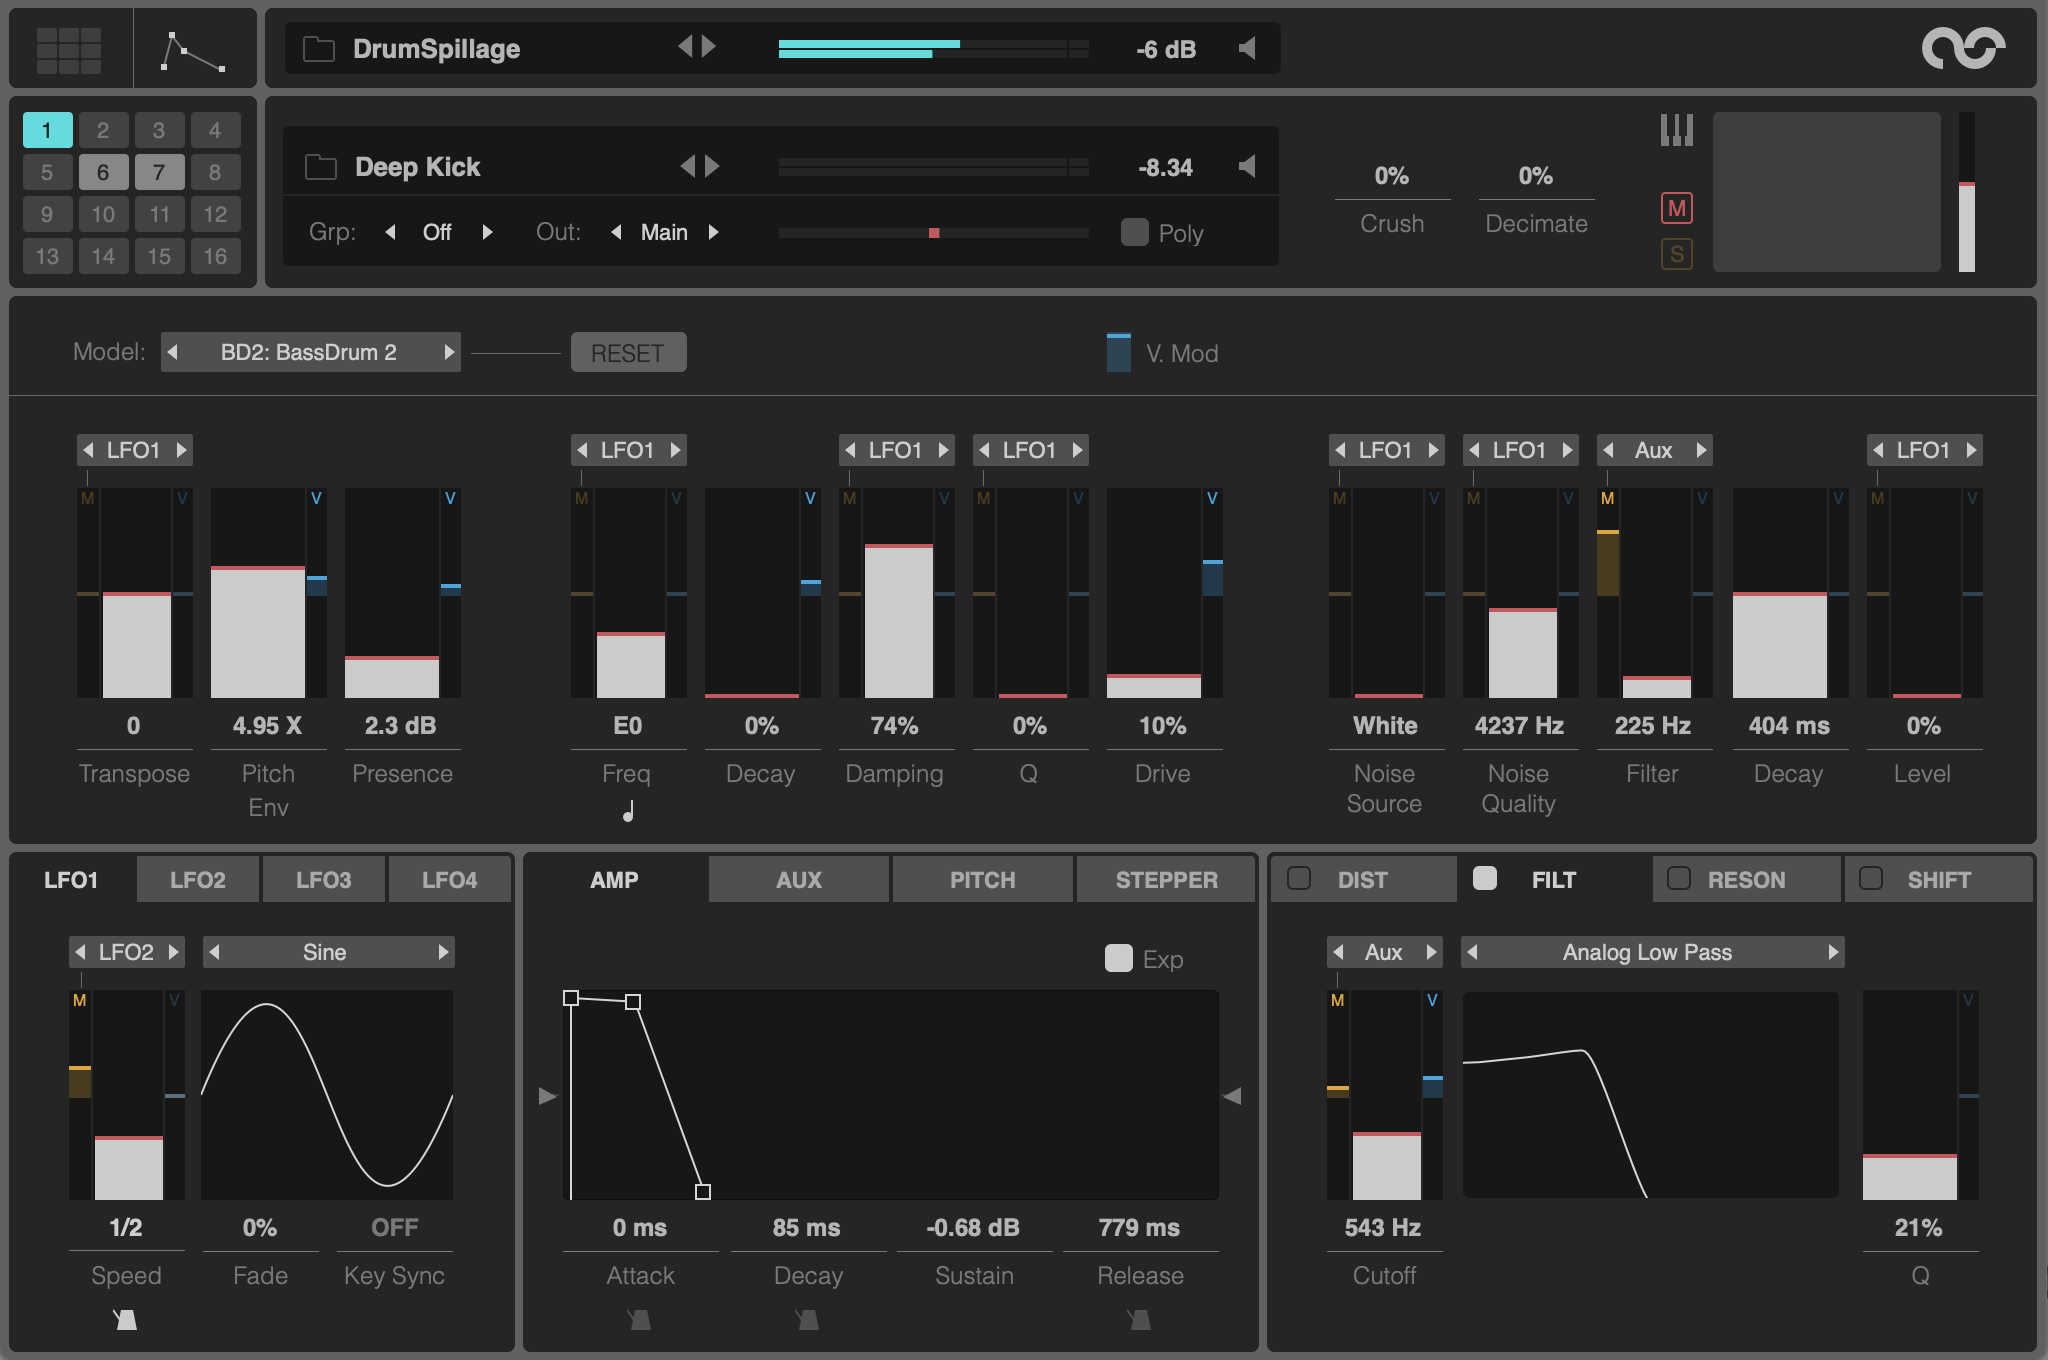Switch to the STEPPER tab

[1166, 880]
